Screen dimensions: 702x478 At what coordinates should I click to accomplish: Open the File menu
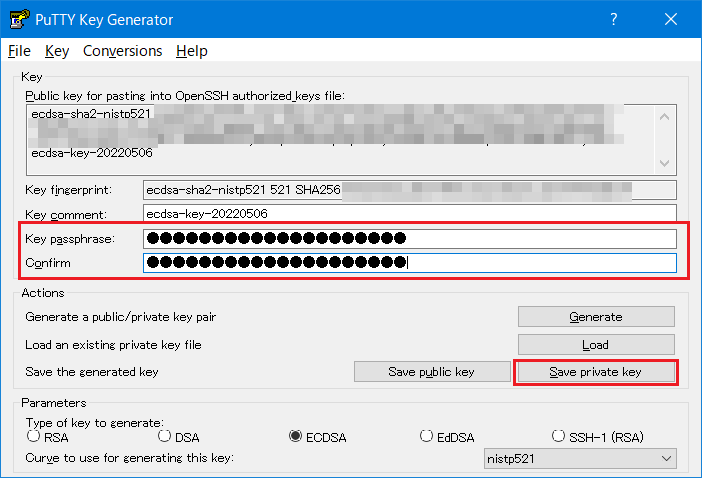click(x=19, y=51)
